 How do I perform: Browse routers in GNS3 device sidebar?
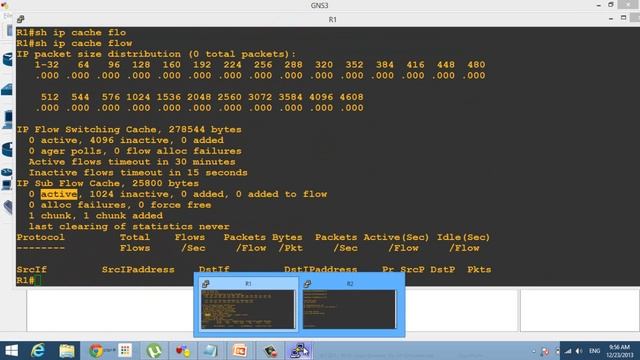(x=8, y=60)
